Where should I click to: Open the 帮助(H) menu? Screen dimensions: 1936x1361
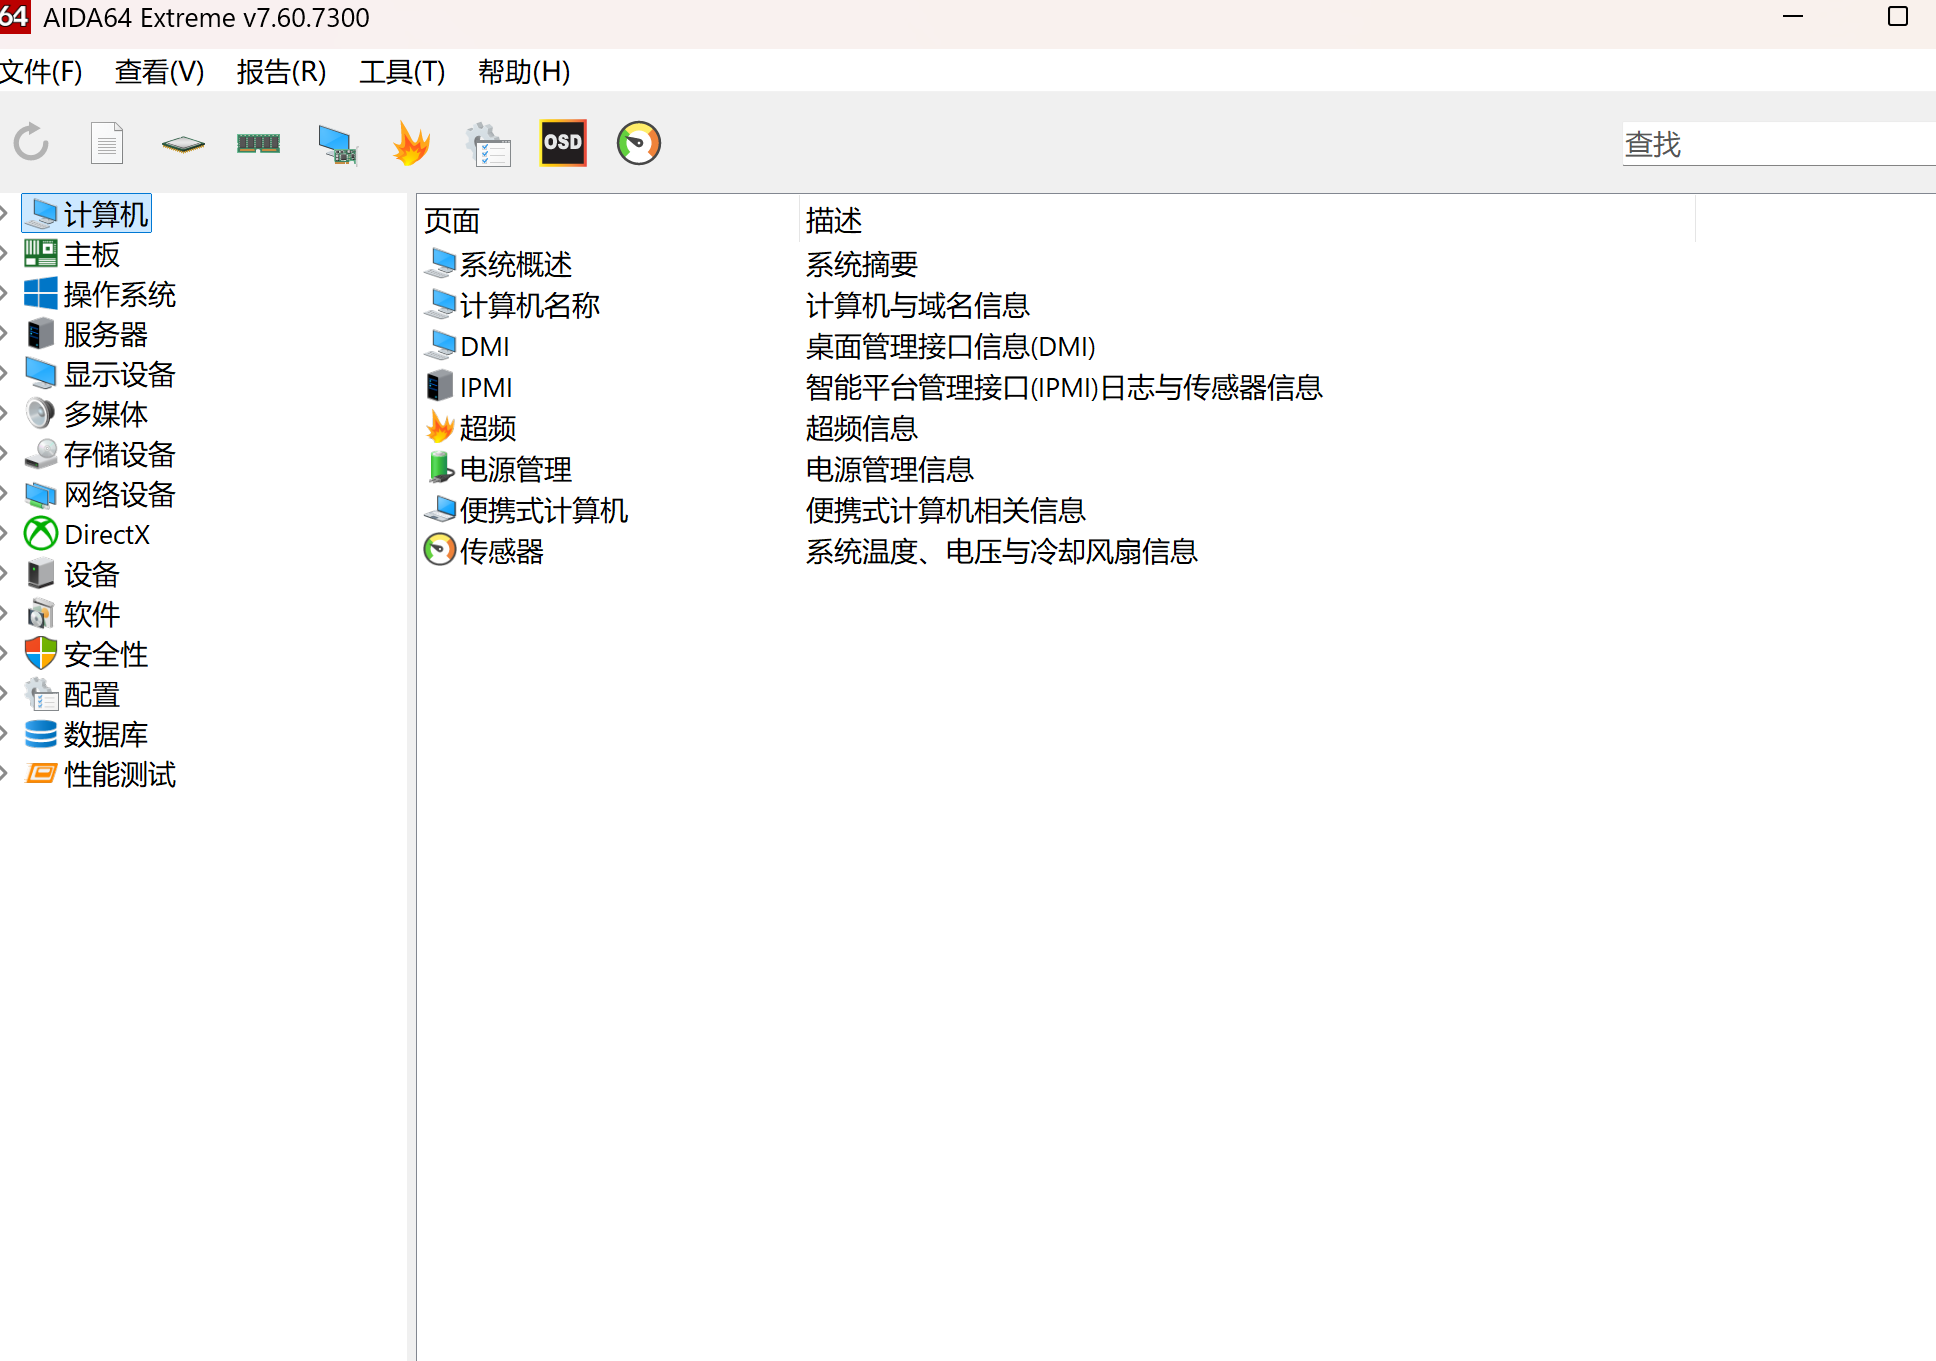(524, 72)
